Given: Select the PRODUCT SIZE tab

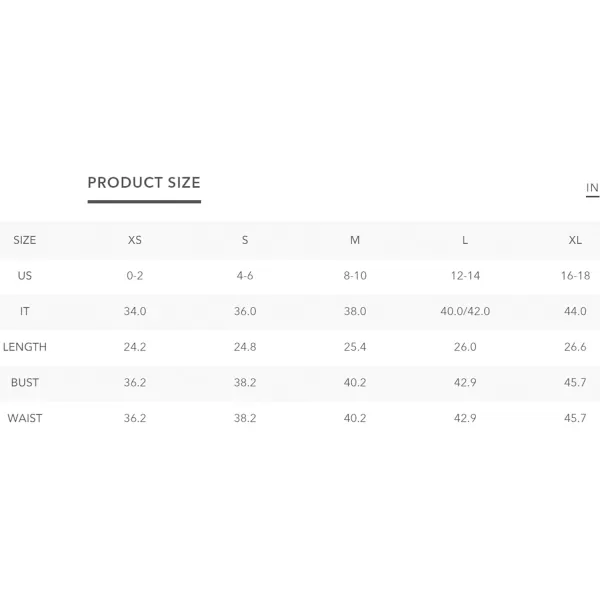Looking at the screenshot, I should point(144,183).
